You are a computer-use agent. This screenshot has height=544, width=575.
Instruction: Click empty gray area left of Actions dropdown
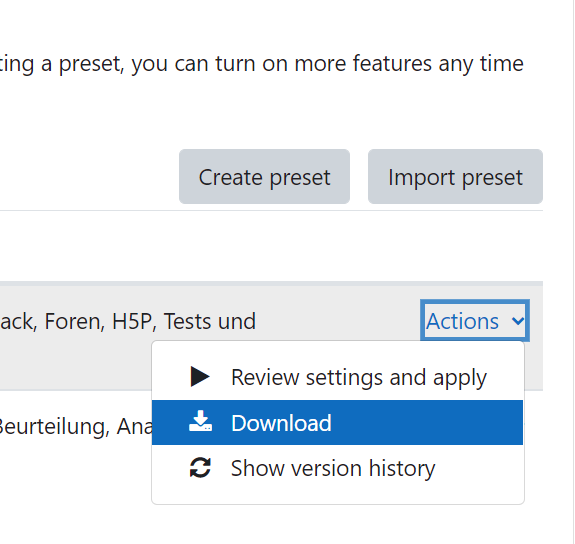tap(337, 321)
